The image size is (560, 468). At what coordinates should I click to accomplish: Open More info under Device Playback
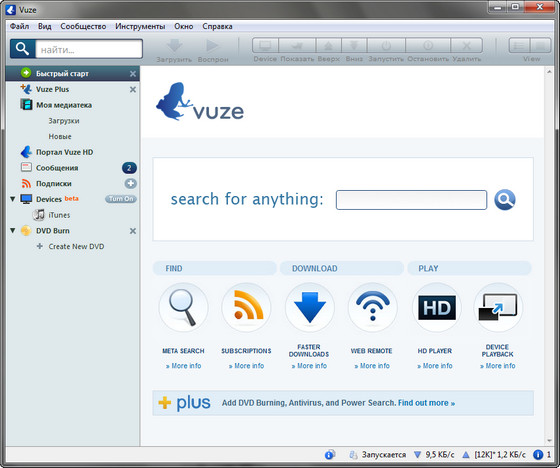coord(498,366)
